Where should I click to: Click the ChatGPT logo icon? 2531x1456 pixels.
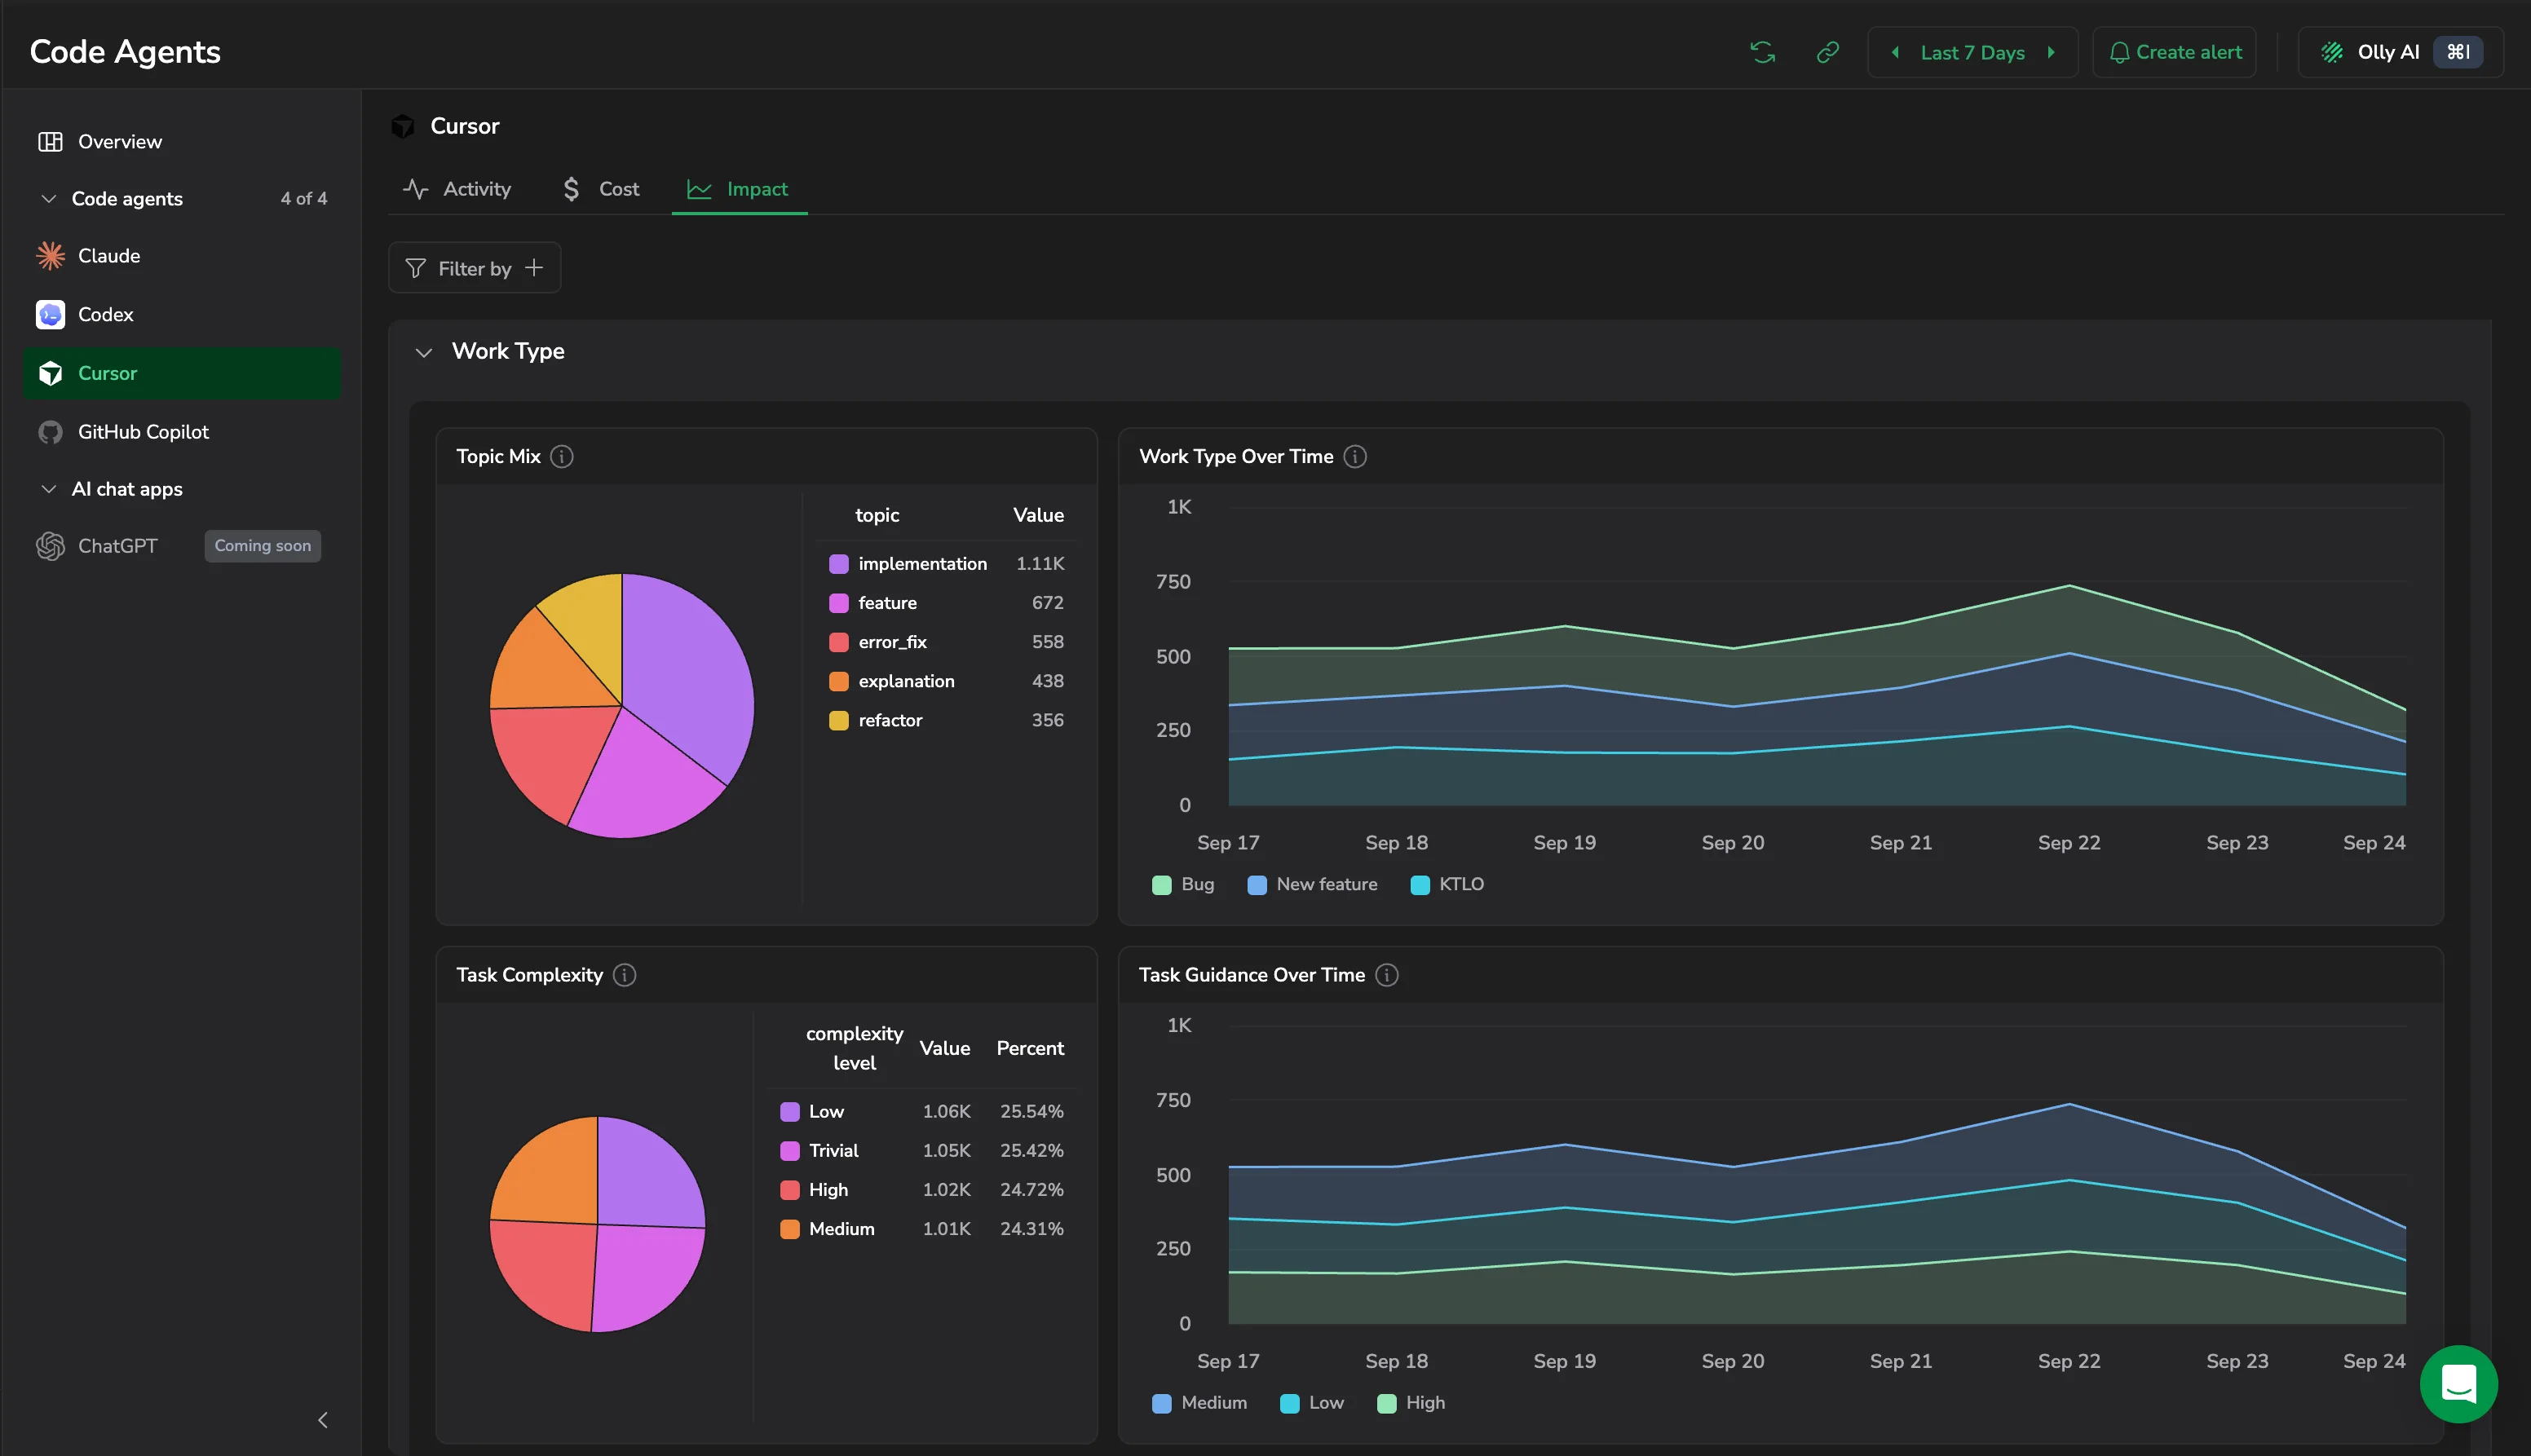pyautogui.click(x=50, y=546)
